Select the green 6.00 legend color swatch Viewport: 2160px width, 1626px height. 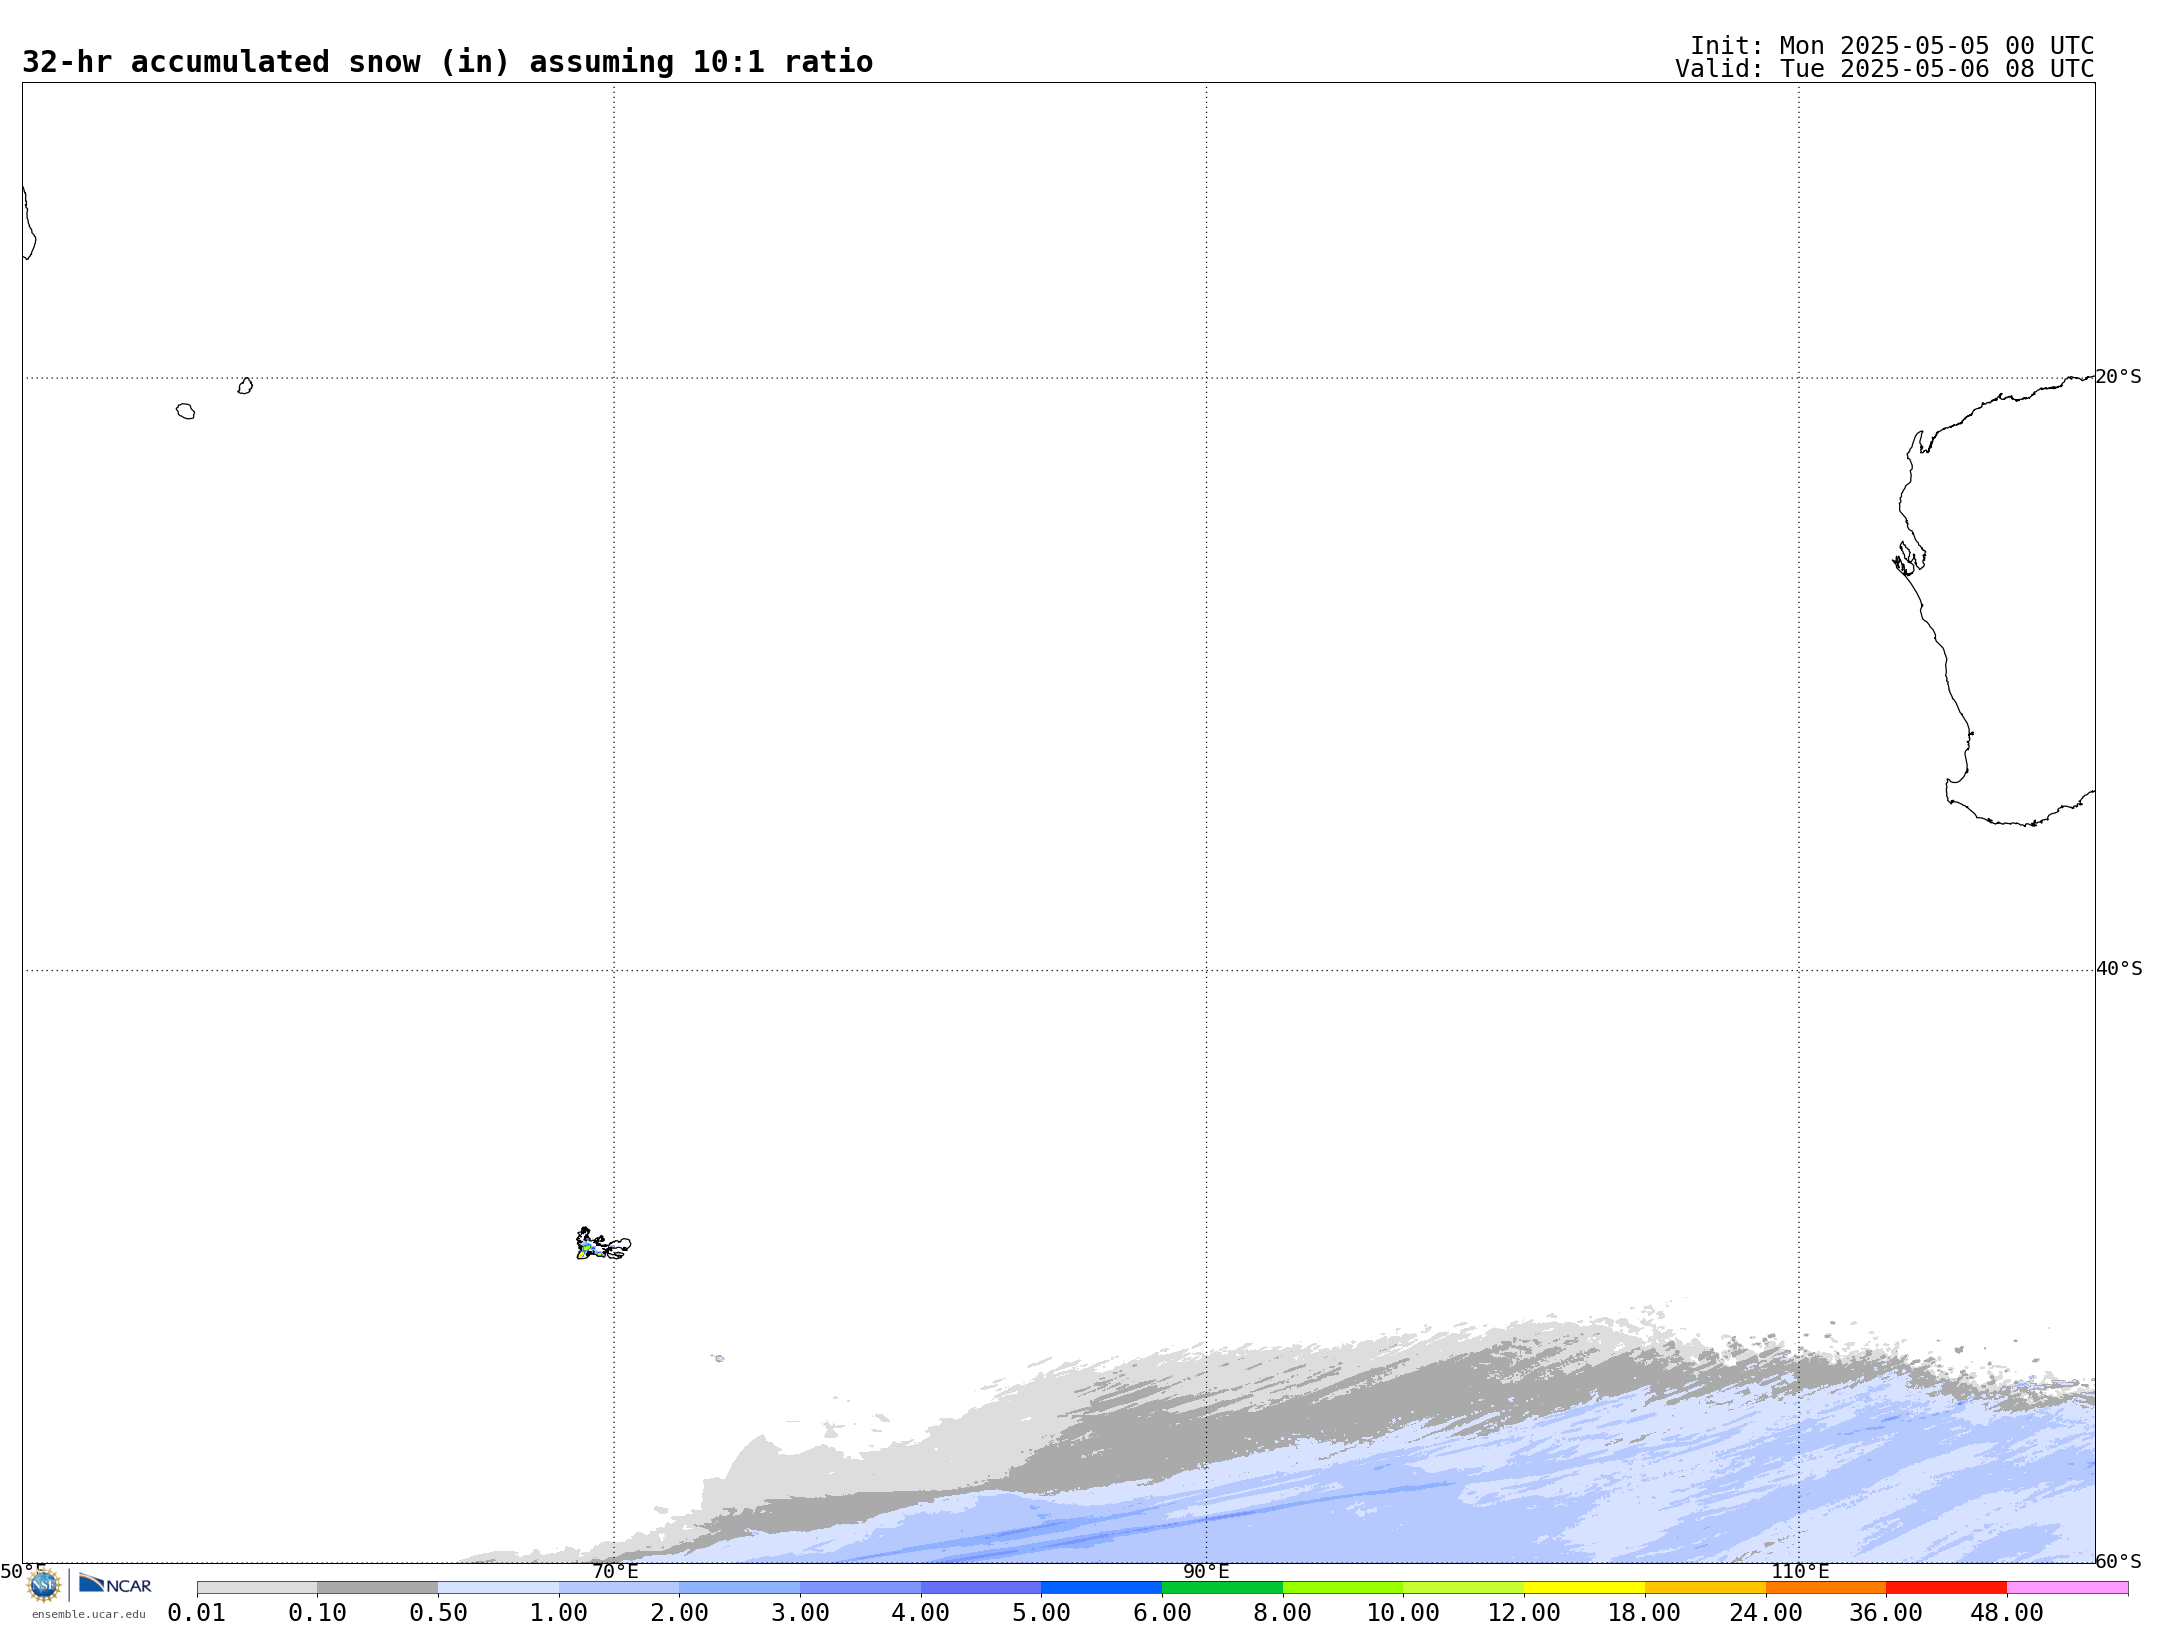tap(1222, 1588)
